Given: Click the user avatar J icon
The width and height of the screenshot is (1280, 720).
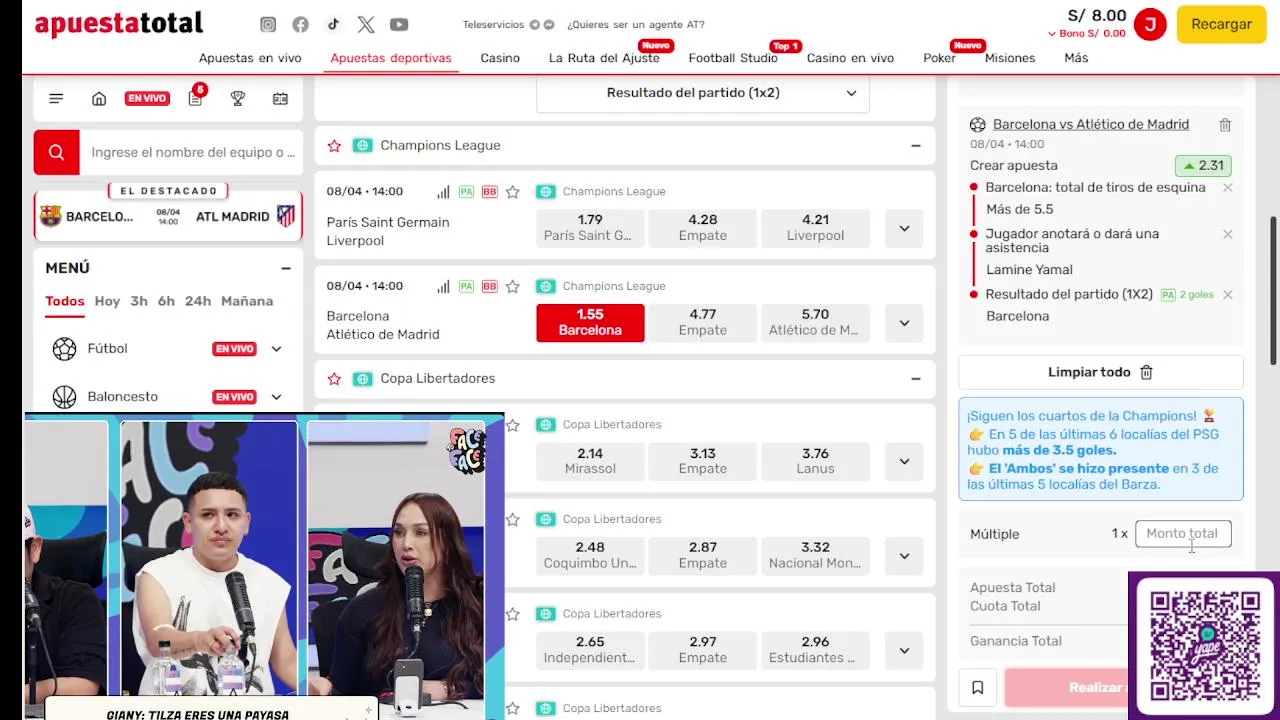Looking at the screenshot, I should point(1150,24).
